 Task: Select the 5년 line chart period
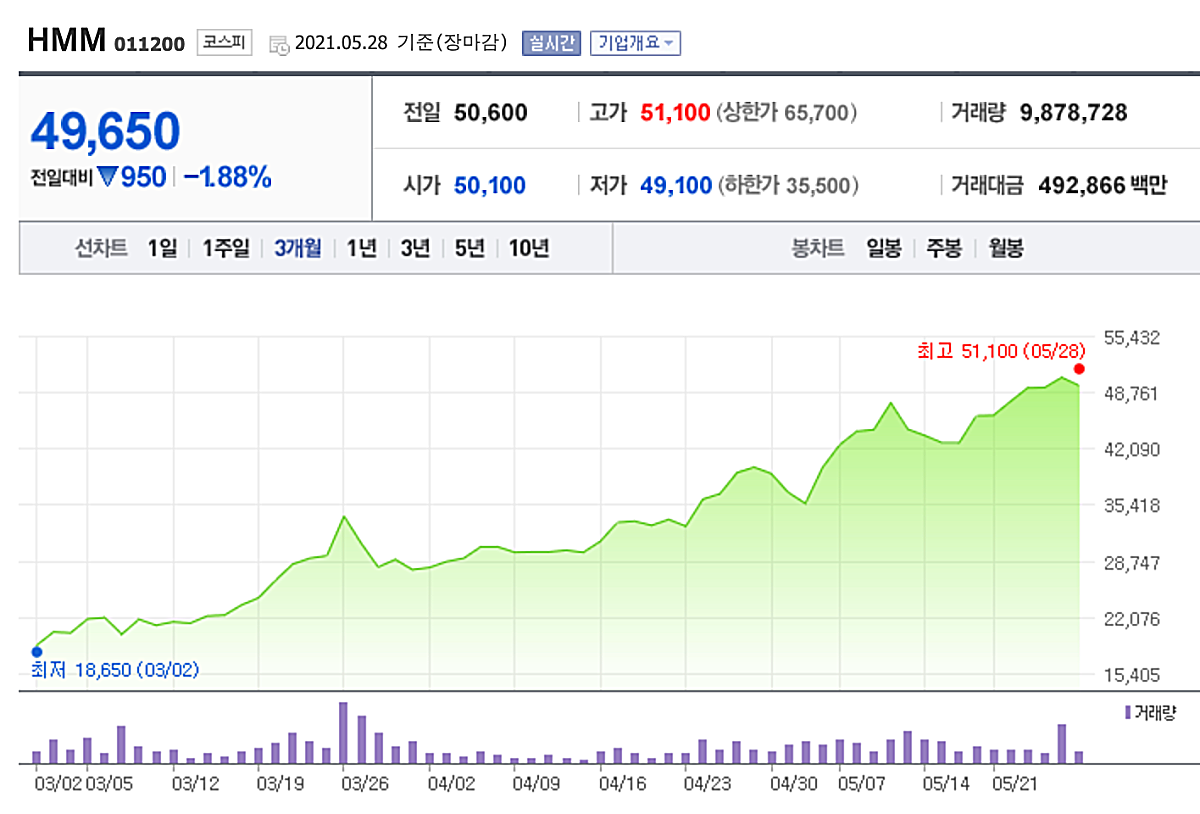point(469,248)
